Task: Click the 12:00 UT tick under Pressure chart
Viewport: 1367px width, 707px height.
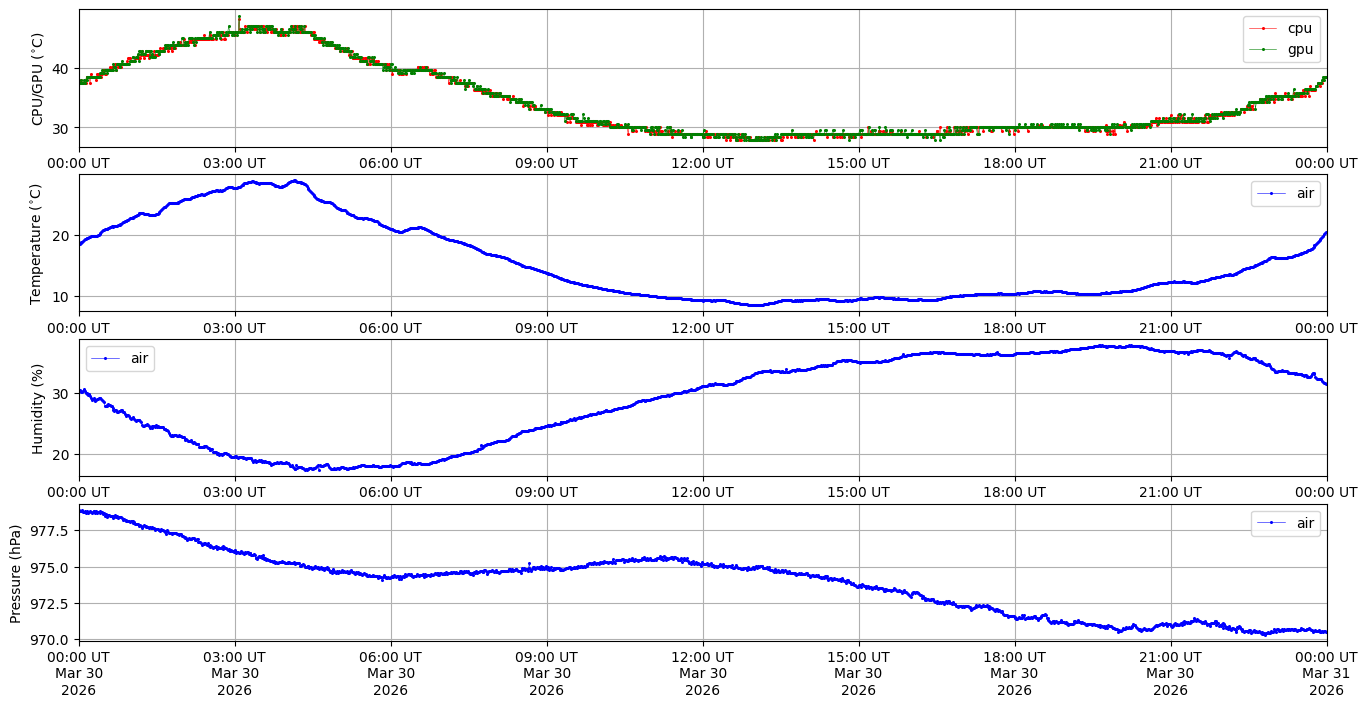Action: [x=702, y=657]
